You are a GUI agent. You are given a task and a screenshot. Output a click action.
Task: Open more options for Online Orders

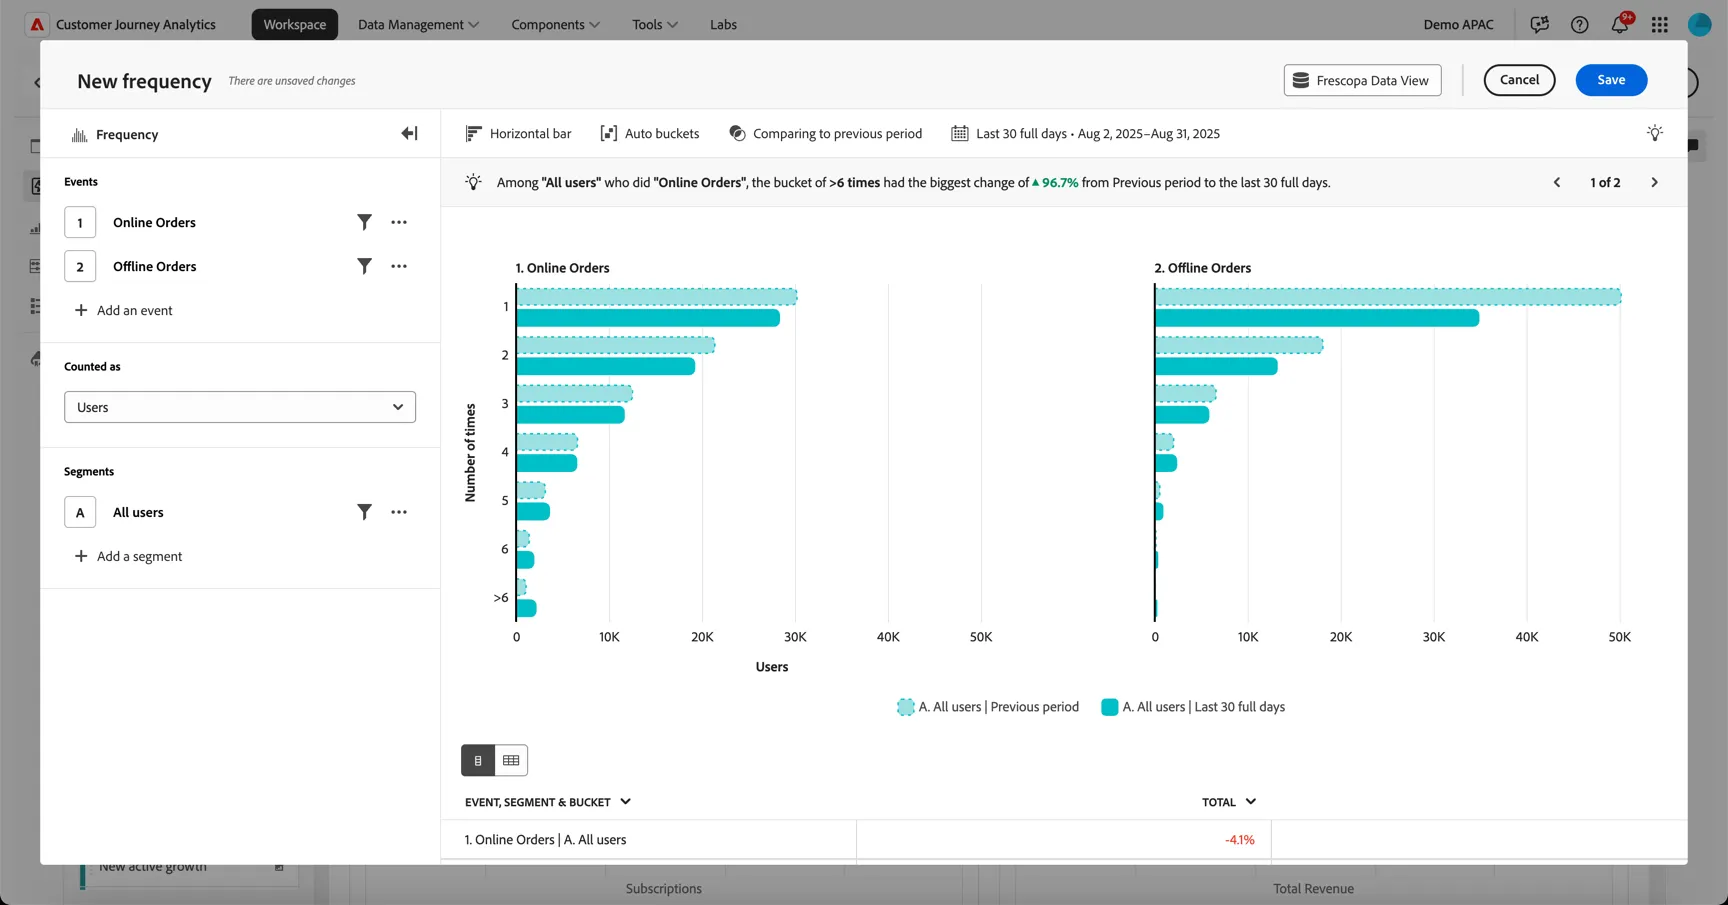[399, 222]
